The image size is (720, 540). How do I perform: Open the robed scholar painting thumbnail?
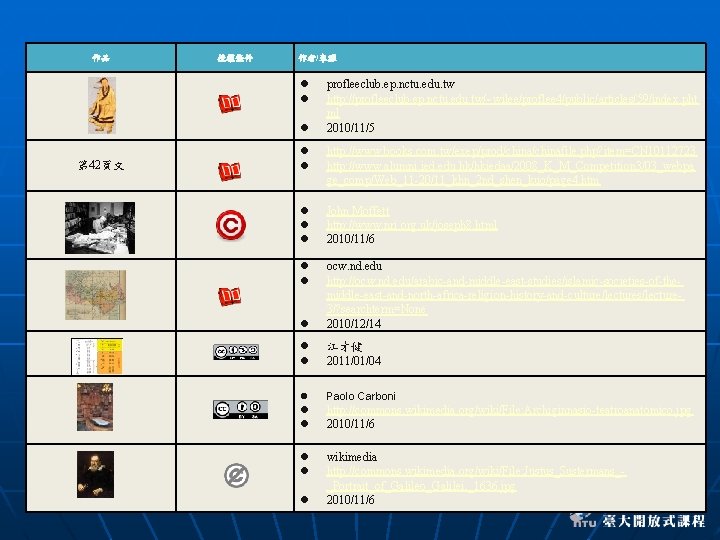point(102,105)
